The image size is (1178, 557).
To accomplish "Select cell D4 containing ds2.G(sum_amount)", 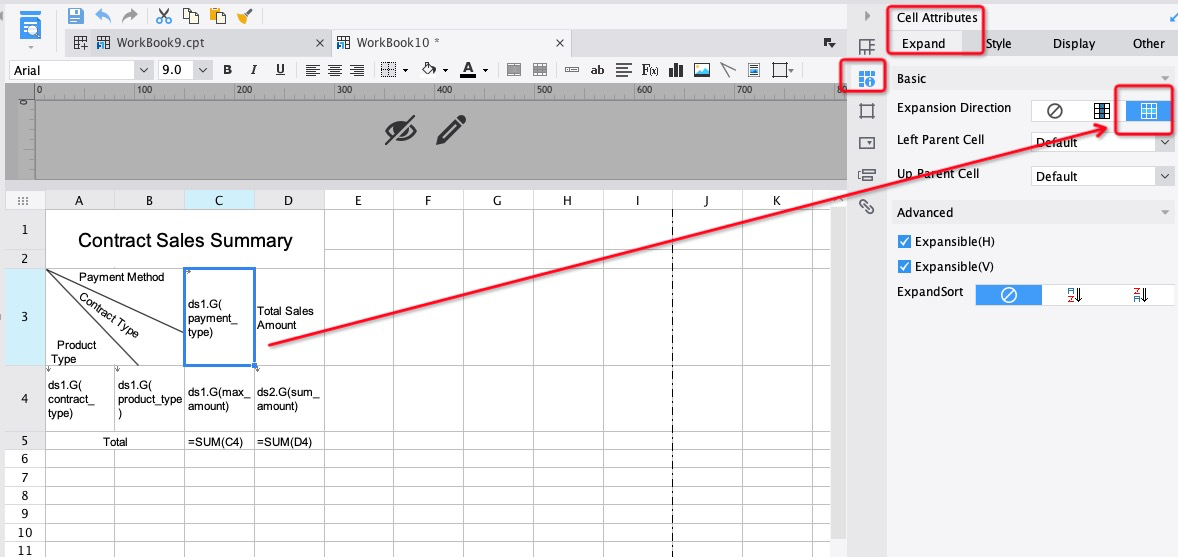I will pos(289,399).
